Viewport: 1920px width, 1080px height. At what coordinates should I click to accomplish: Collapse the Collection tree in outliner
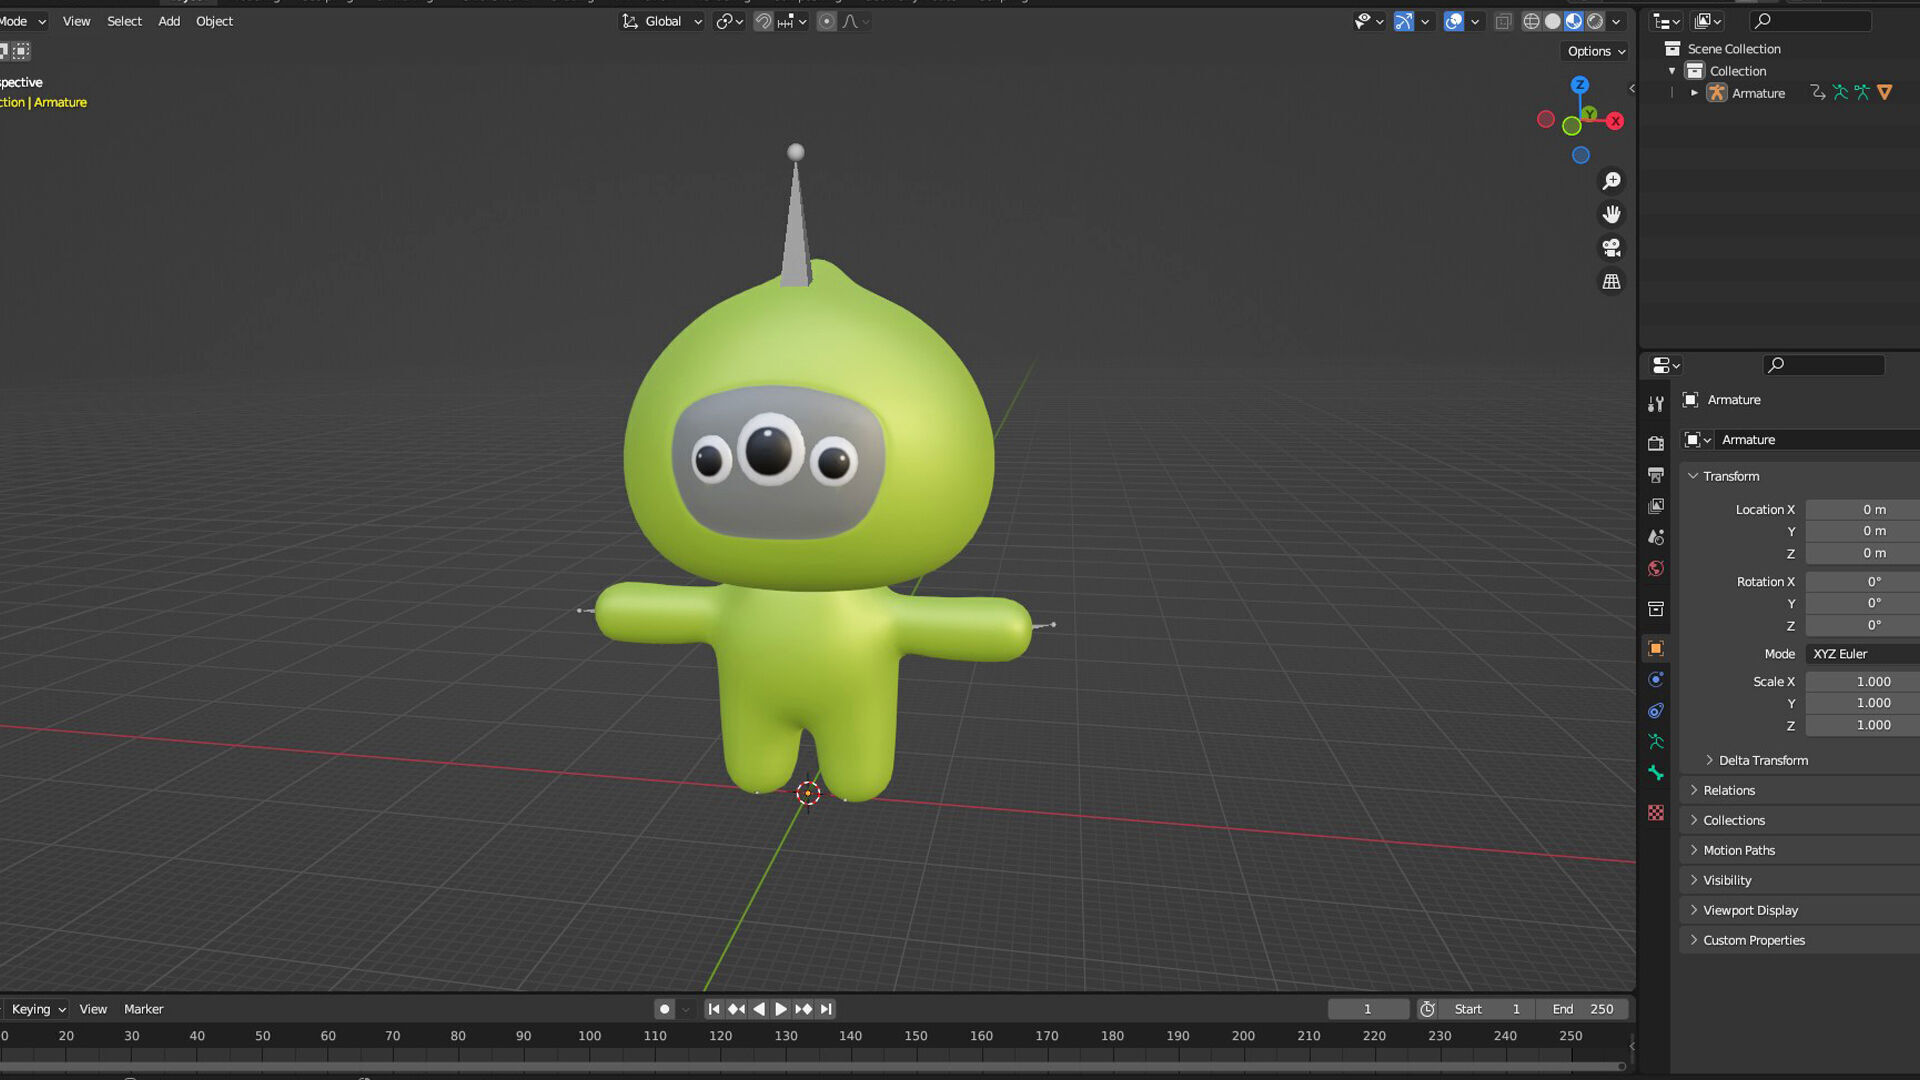[1672, 71]
